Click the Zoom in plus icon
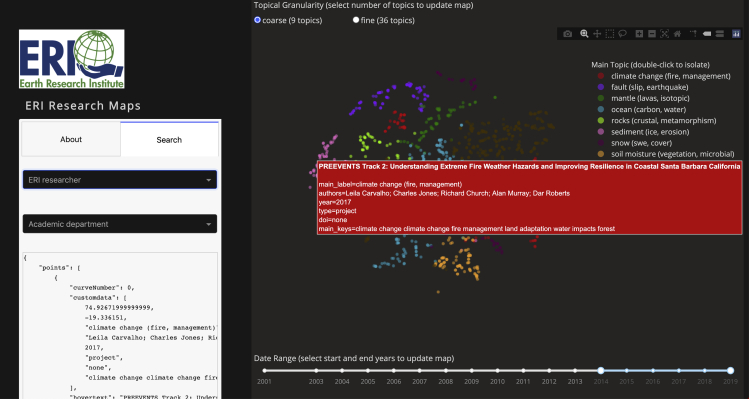749x399 pixels. pyautogui.click(x=639, y=34)
